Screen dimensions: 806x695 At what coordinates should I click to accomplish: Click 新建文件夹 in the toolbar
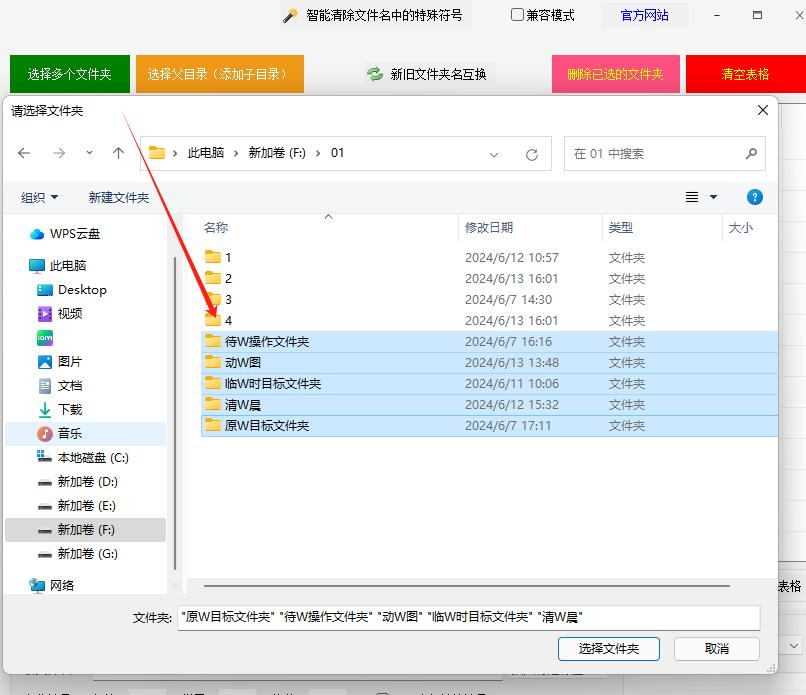click(119, 197)
